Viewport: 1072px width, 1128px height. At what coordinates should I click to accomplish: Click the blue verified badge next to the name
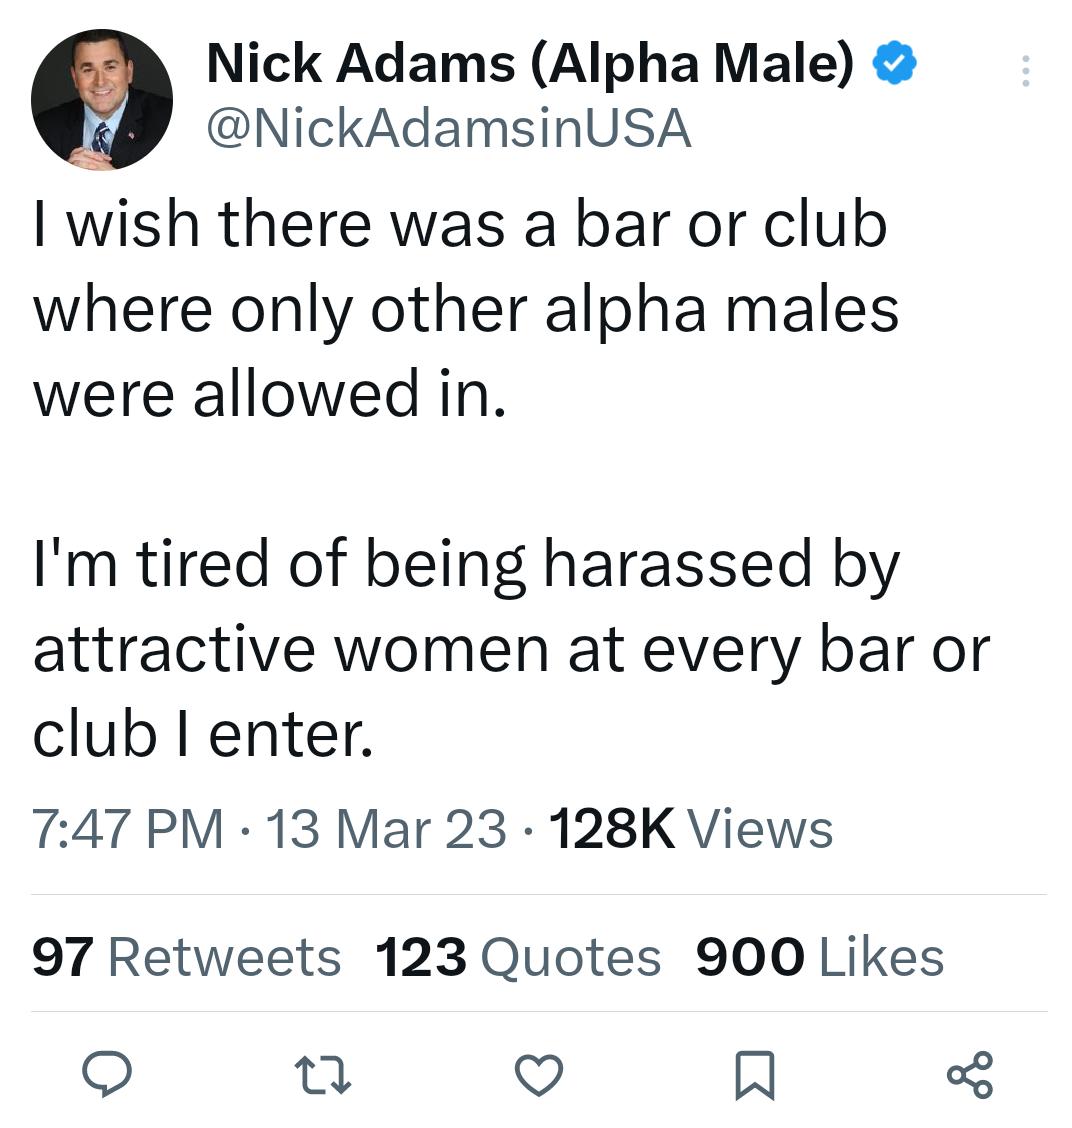click(893, 62)
